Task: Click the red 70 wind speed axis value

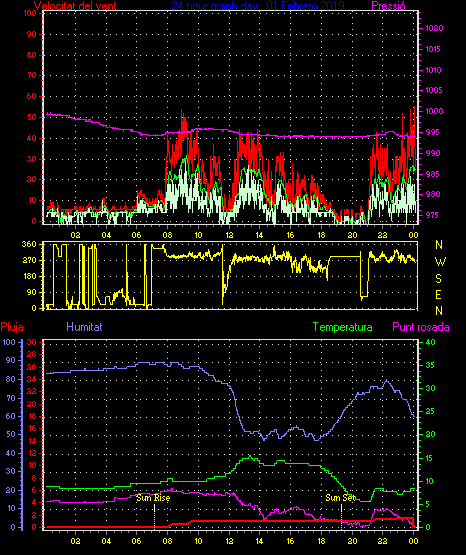Action: [32, 75]
